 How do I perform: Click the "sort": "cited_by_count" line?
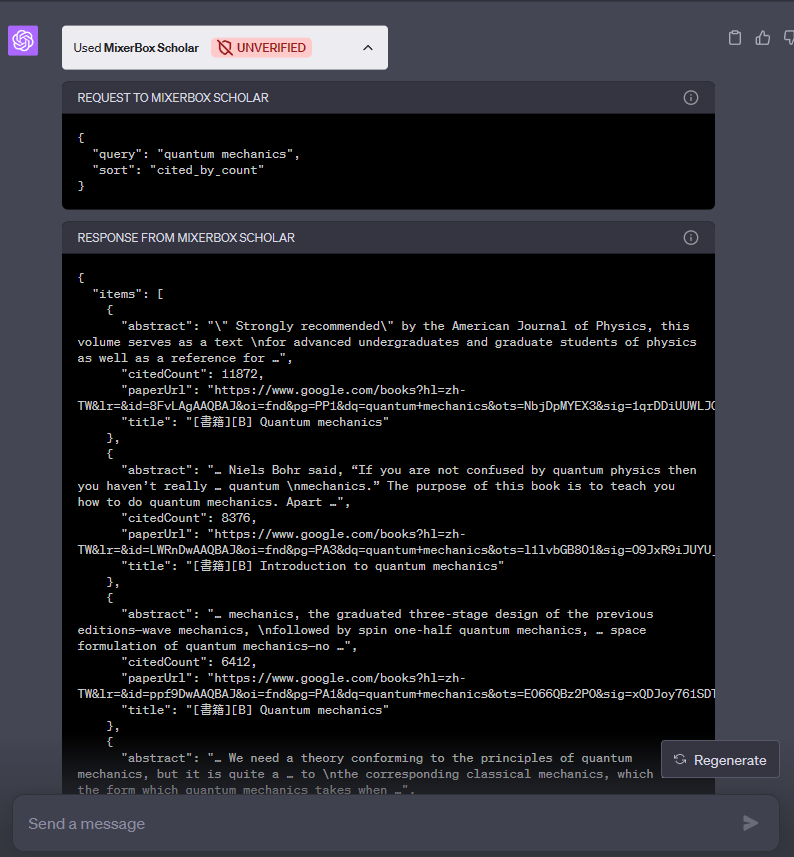(178, 170)
